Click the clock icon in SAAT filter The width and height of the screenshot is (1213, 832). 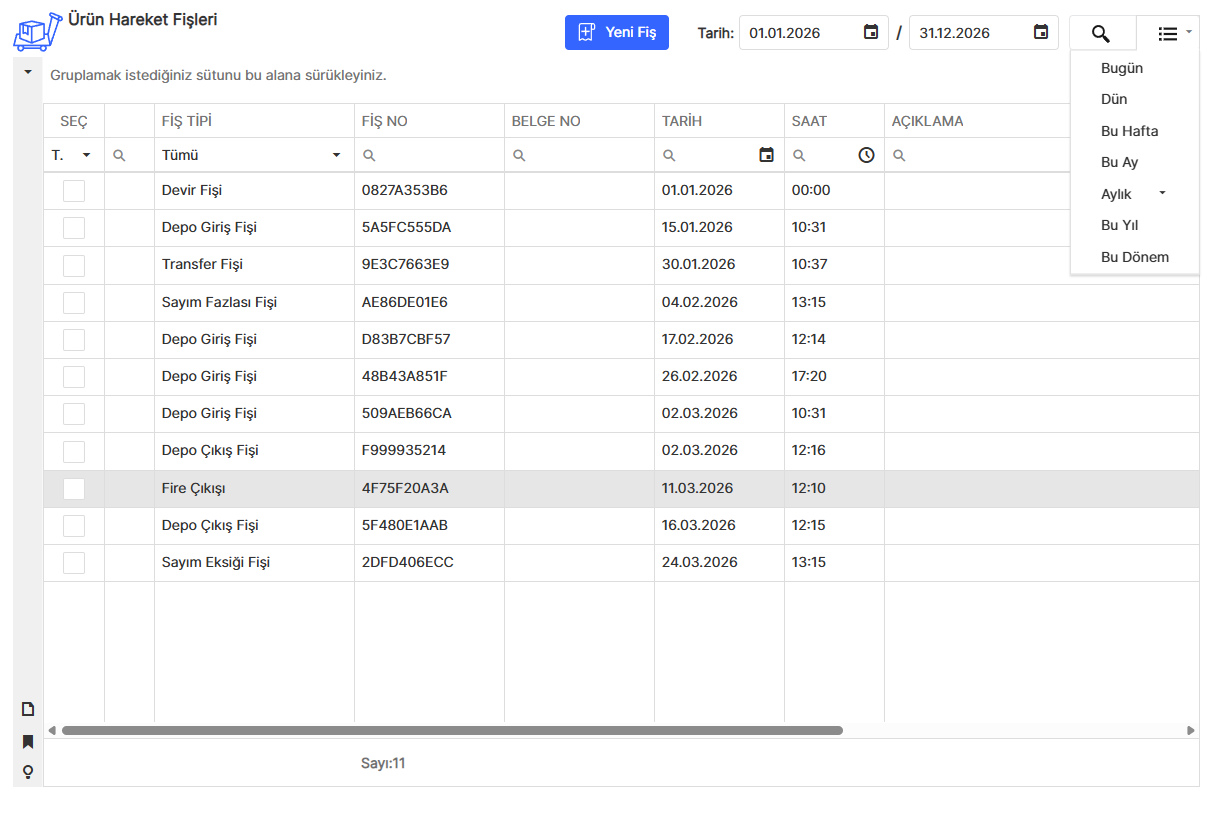tap(866, 155)
